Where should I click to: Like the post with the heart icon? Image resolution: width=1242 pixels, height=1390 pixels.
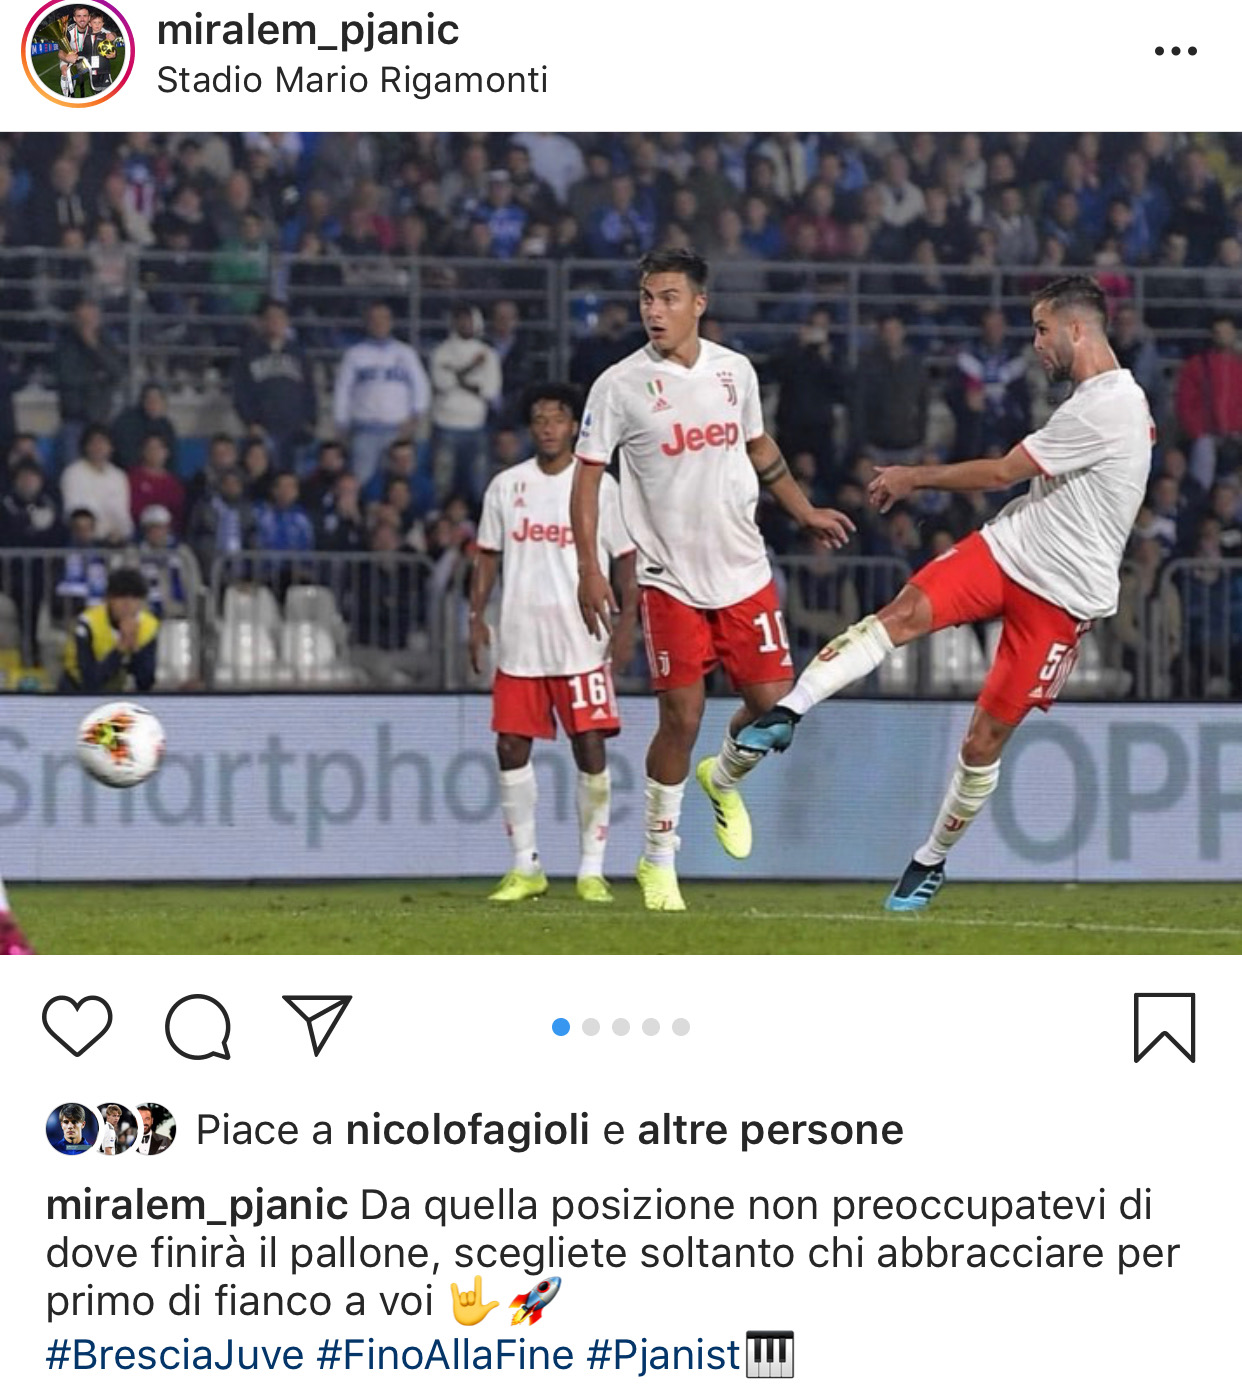(77, 1026)
